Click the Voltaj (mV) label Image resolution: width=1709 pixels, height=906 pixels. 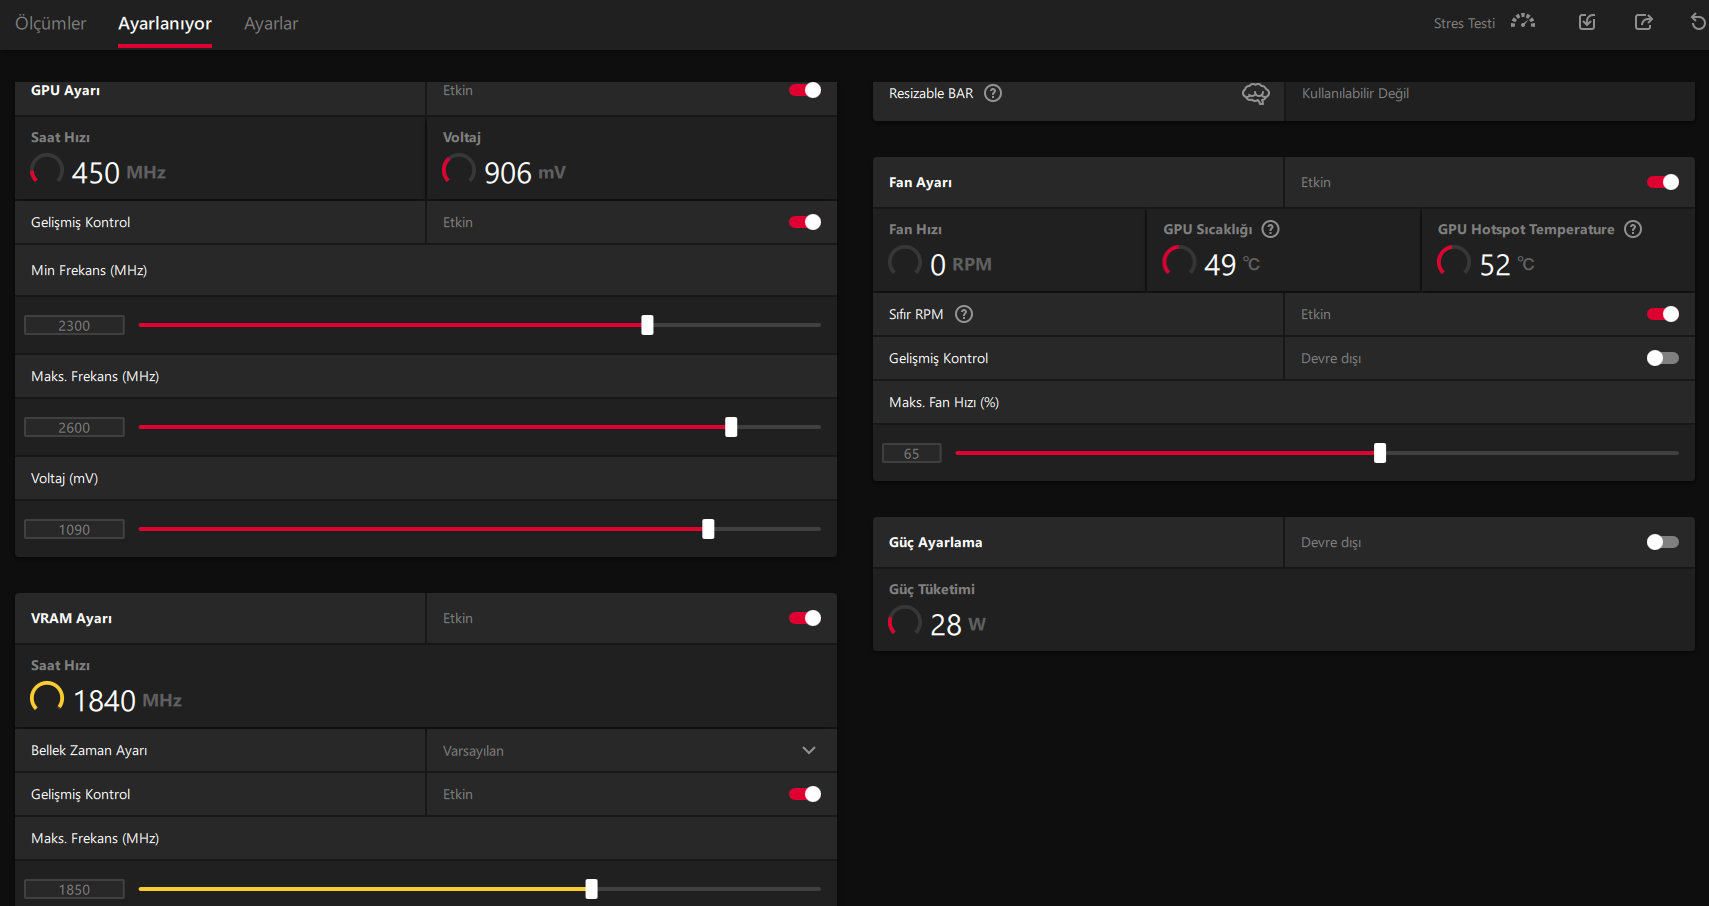coord(65,478)
